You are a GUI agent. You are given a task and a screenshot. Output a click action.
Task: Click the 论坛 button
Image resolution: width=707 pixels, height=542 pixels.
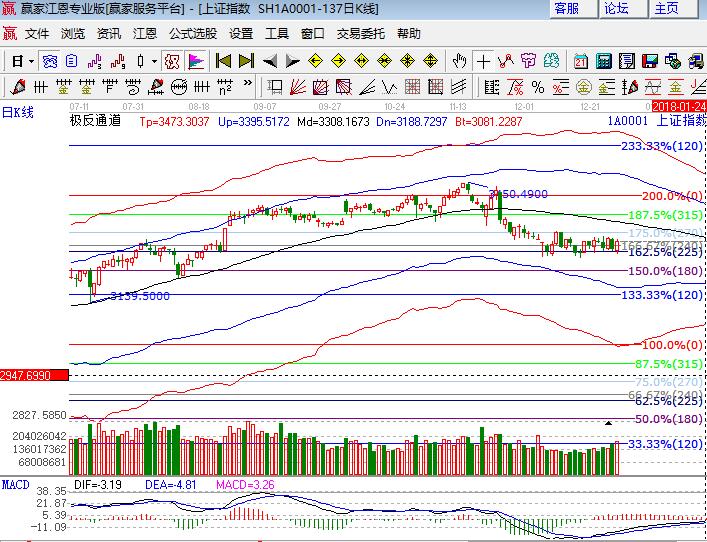[x=617, y=9]
